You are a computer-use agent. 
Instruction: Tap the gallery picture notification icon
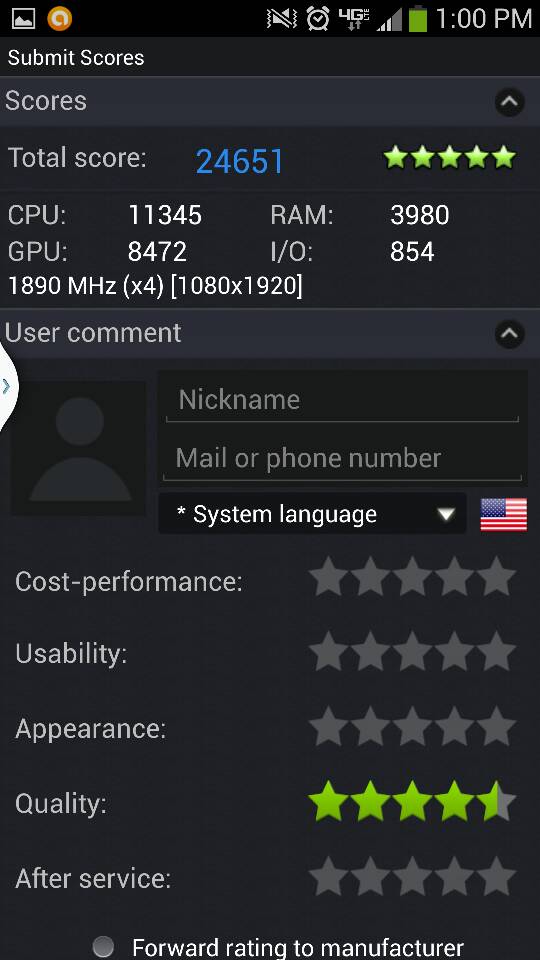23,18
